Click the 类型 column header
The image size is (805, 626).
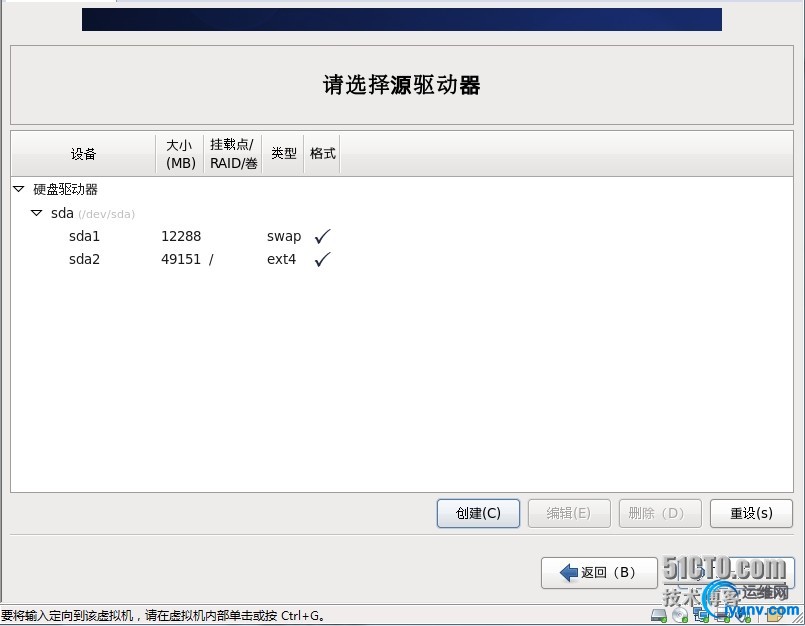click(283, 153)
